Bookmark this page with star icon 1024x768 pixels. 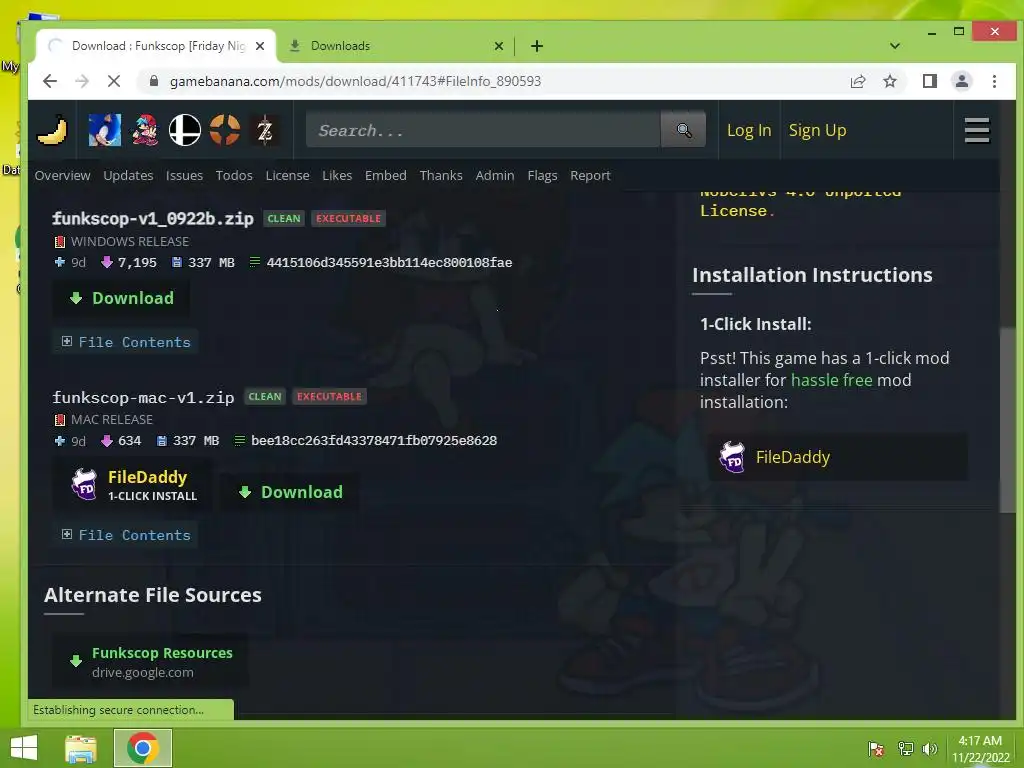coord(889,81)
